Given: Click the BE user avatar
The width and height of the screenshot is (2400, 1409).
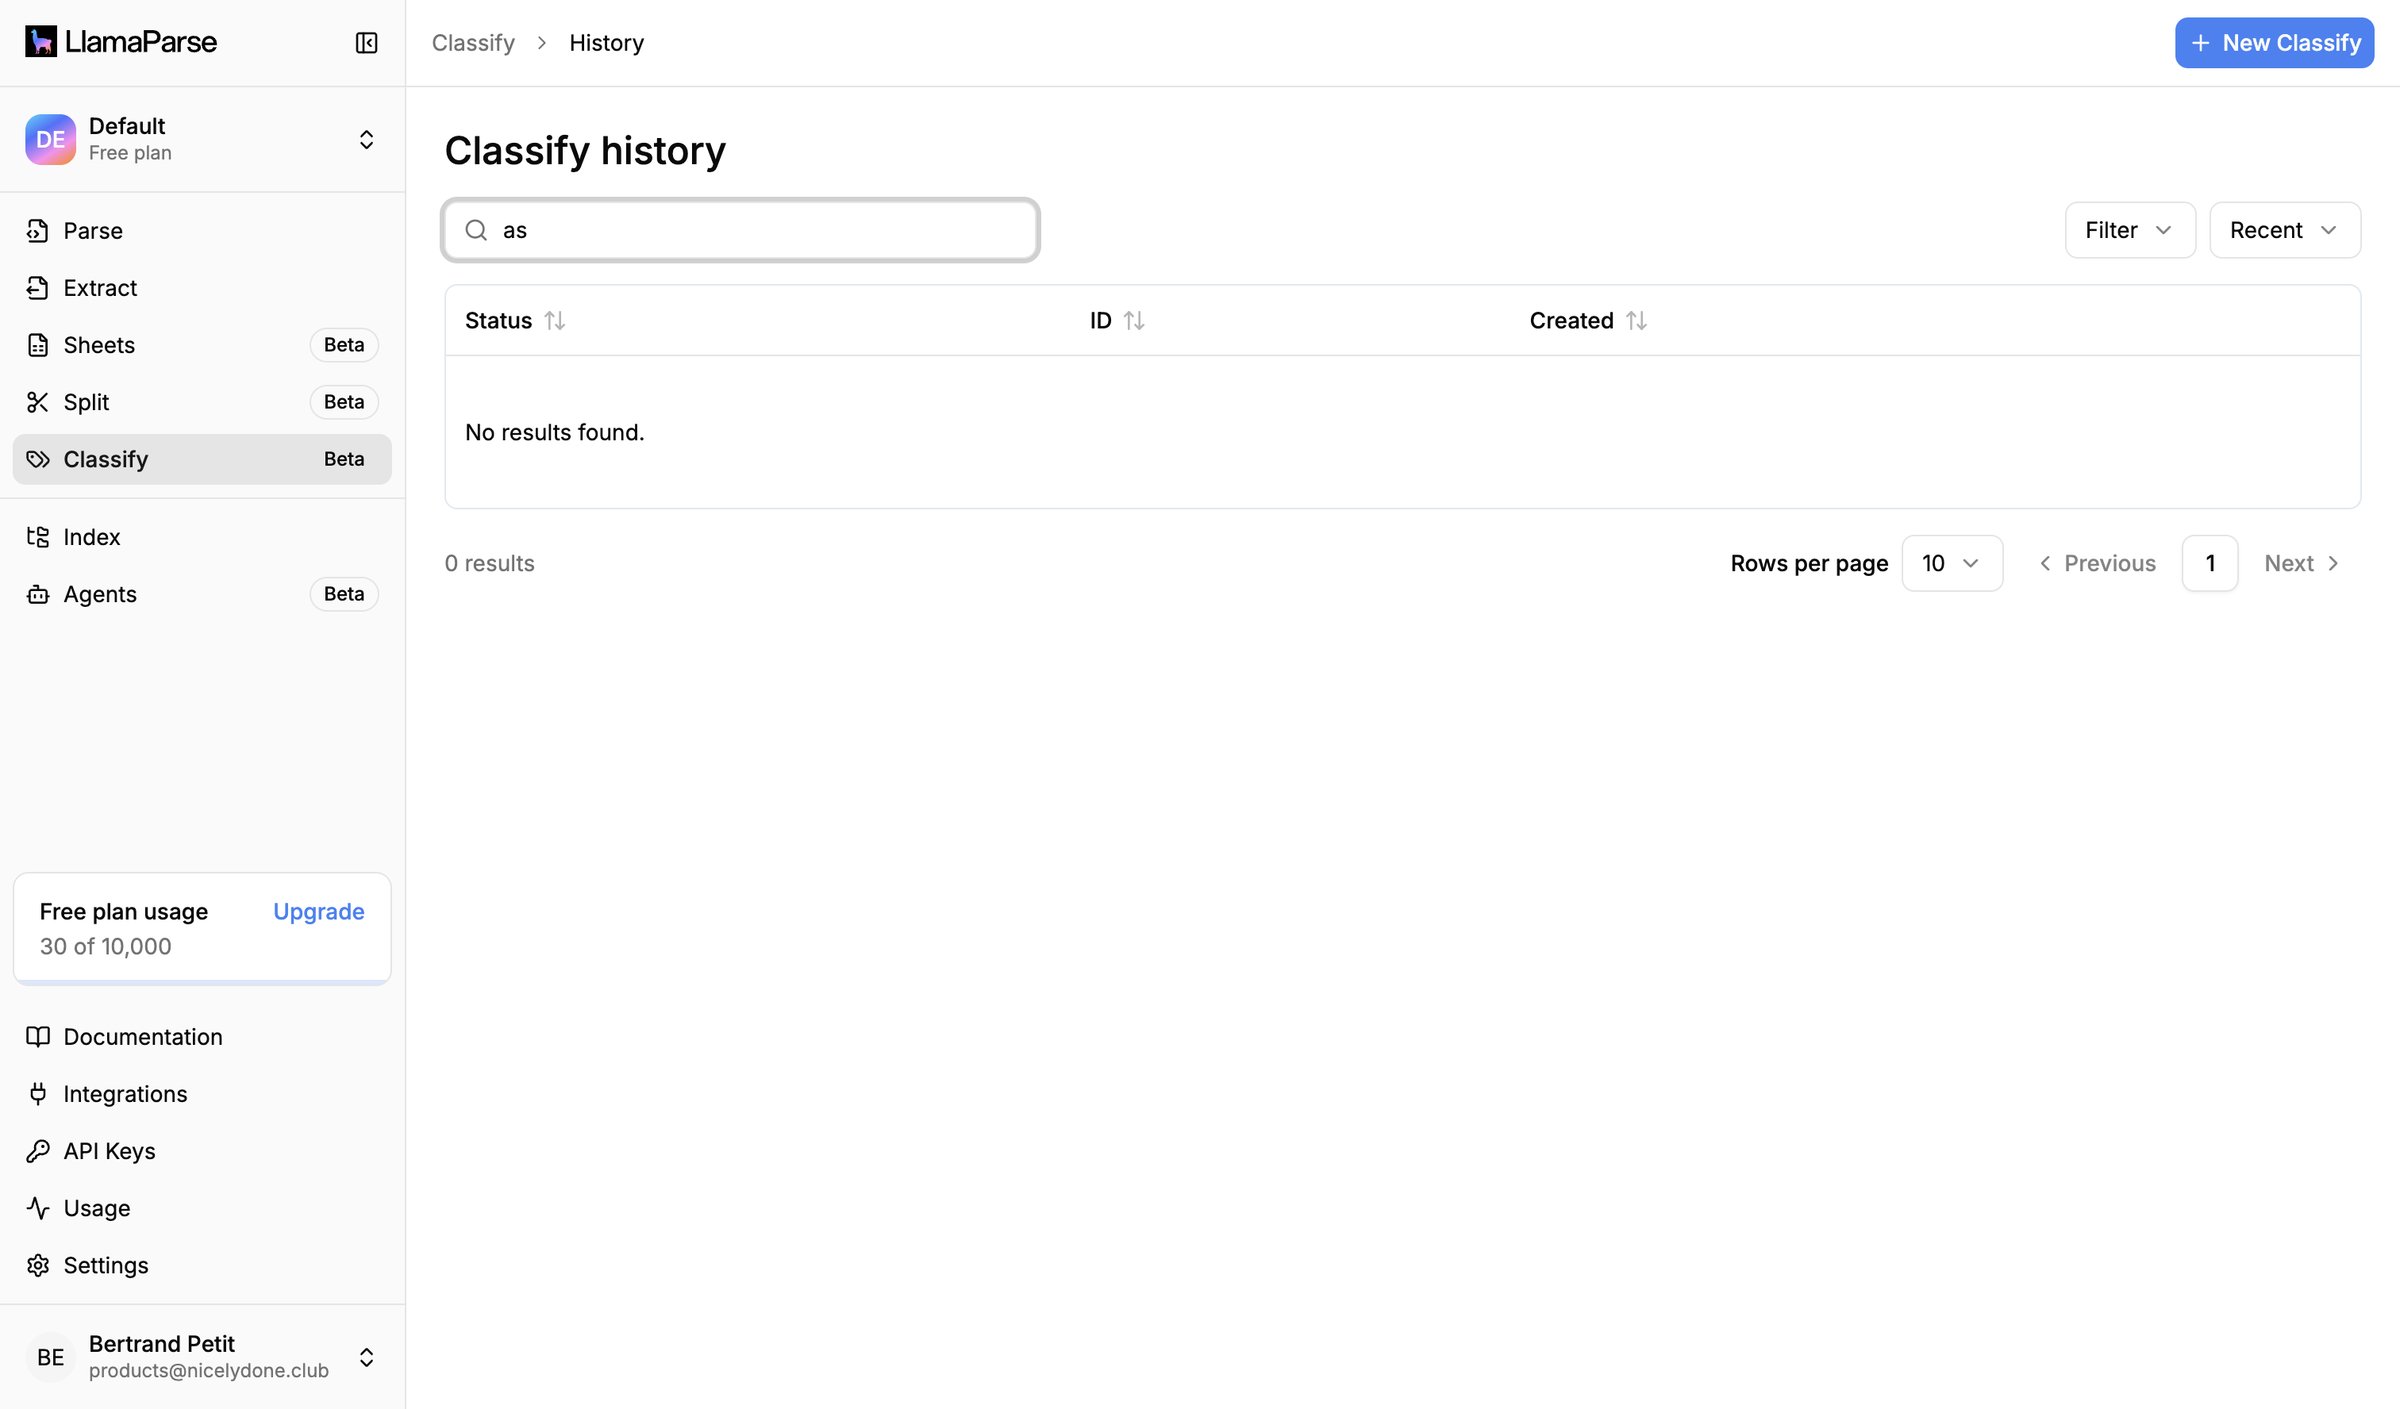Looking at the screenshot, I should (x=50, y=1357).
